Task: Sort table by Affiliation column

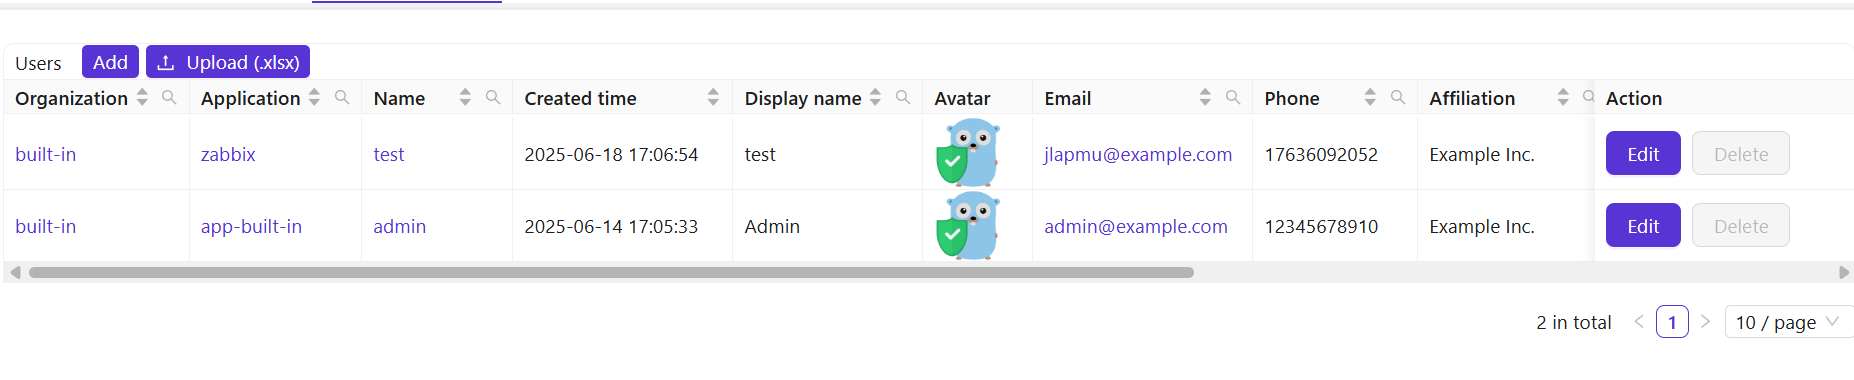Action: coord(1563,97)
